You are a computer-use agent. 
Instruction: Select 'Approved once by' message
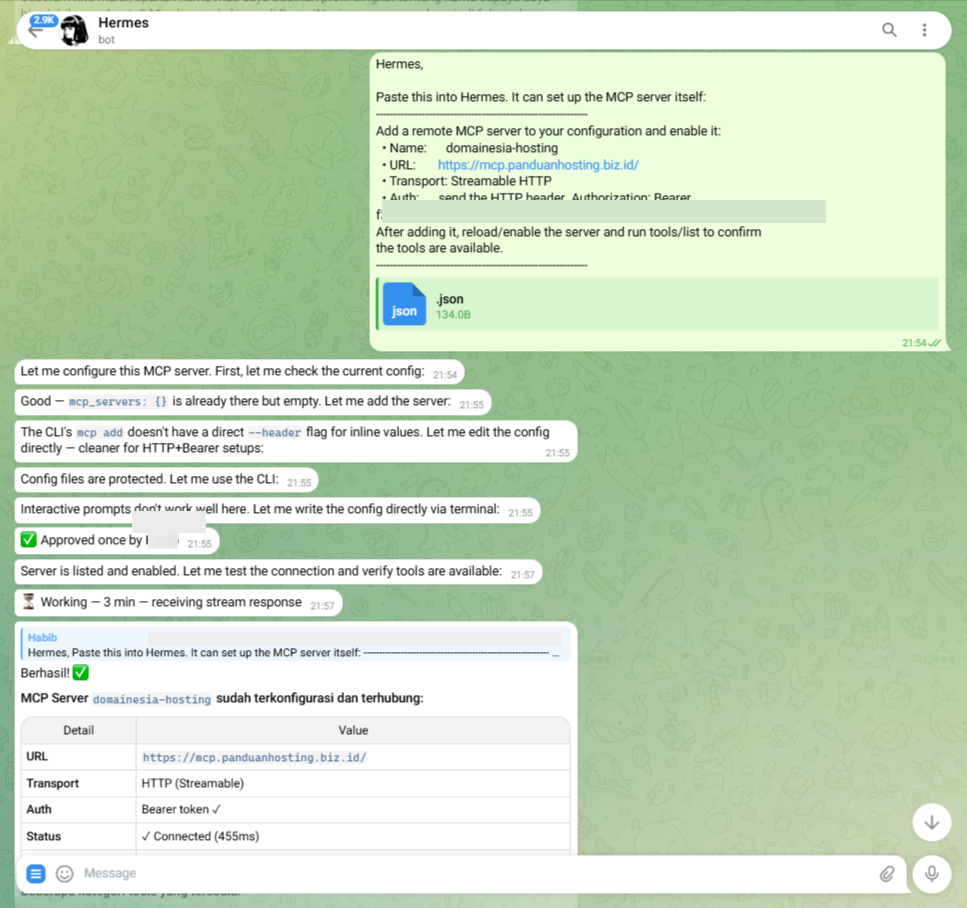[117, 541]
